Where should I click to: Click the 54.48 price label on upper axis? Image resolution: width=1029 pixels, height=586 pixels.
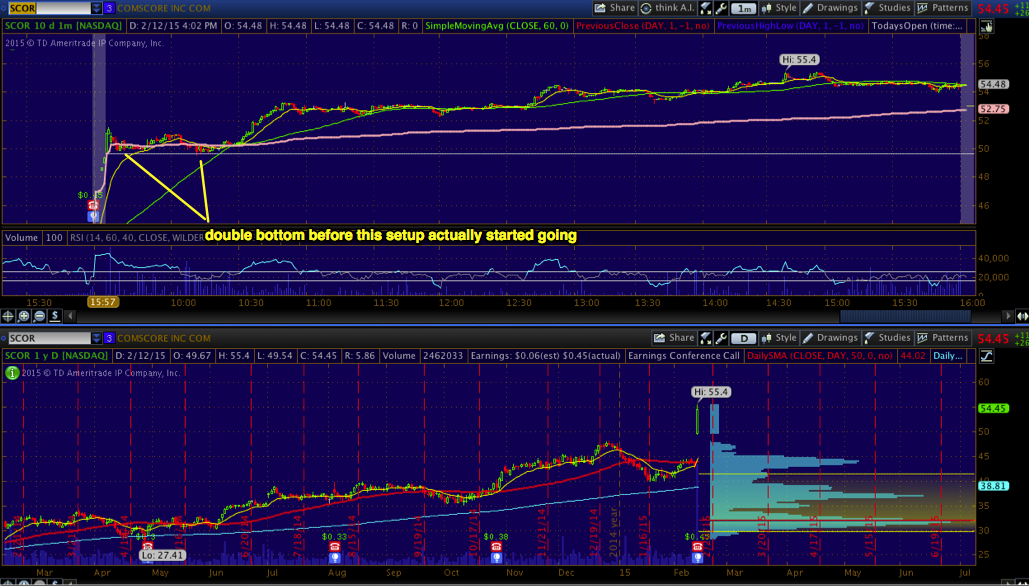click(993, 84)
